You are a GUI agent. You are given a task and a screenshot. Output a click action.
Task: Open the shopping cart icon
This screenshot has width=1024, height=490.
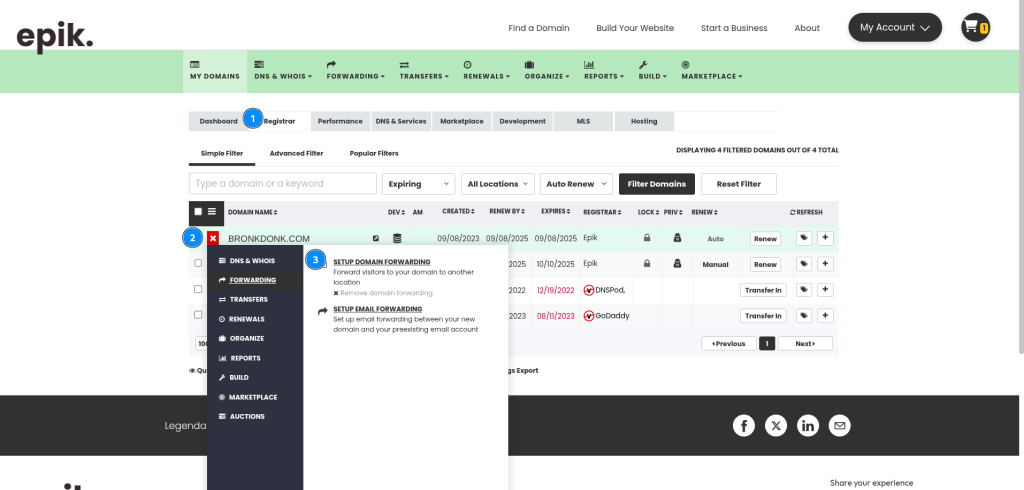(975, 27)
